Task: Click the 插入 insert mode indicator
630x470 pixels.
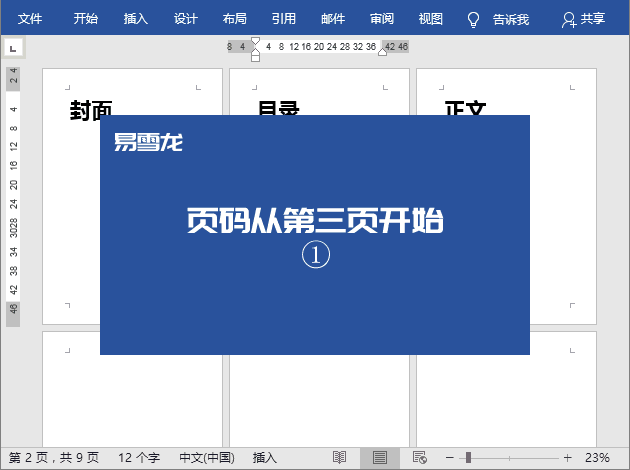Action: (x=264, y=458)
